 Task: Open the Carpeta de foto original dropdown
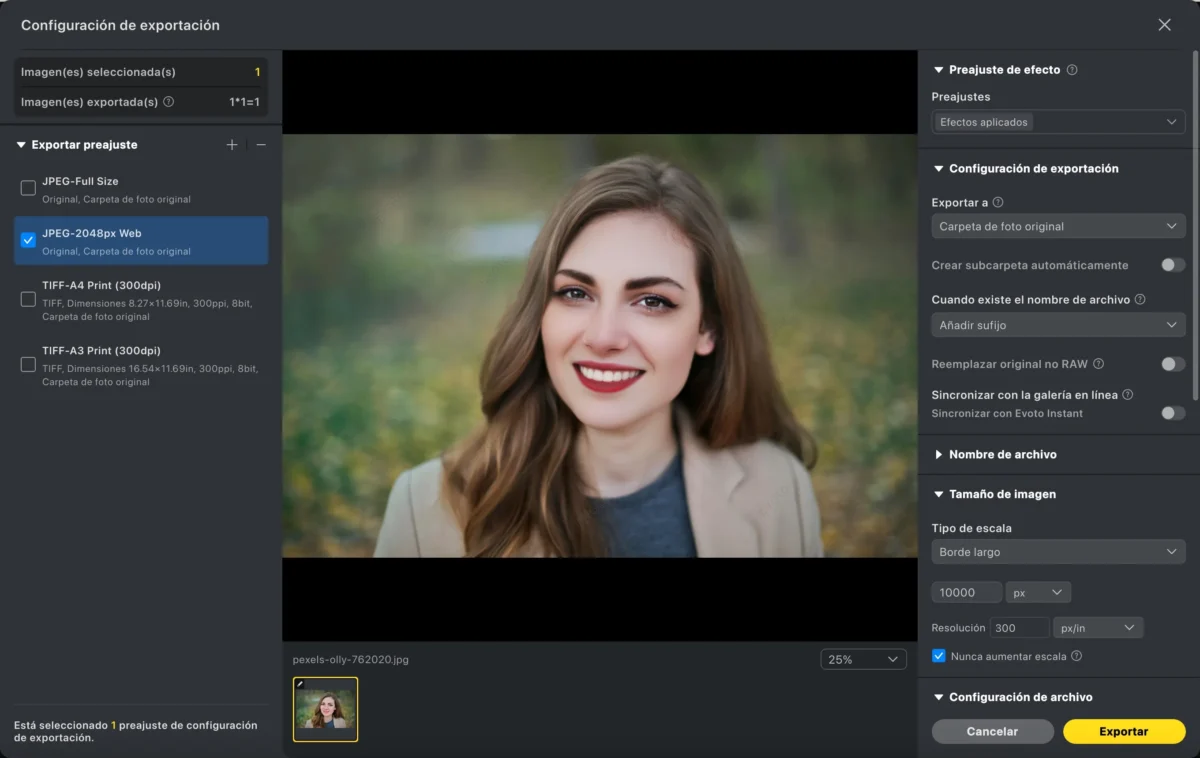pos(1058,227)
